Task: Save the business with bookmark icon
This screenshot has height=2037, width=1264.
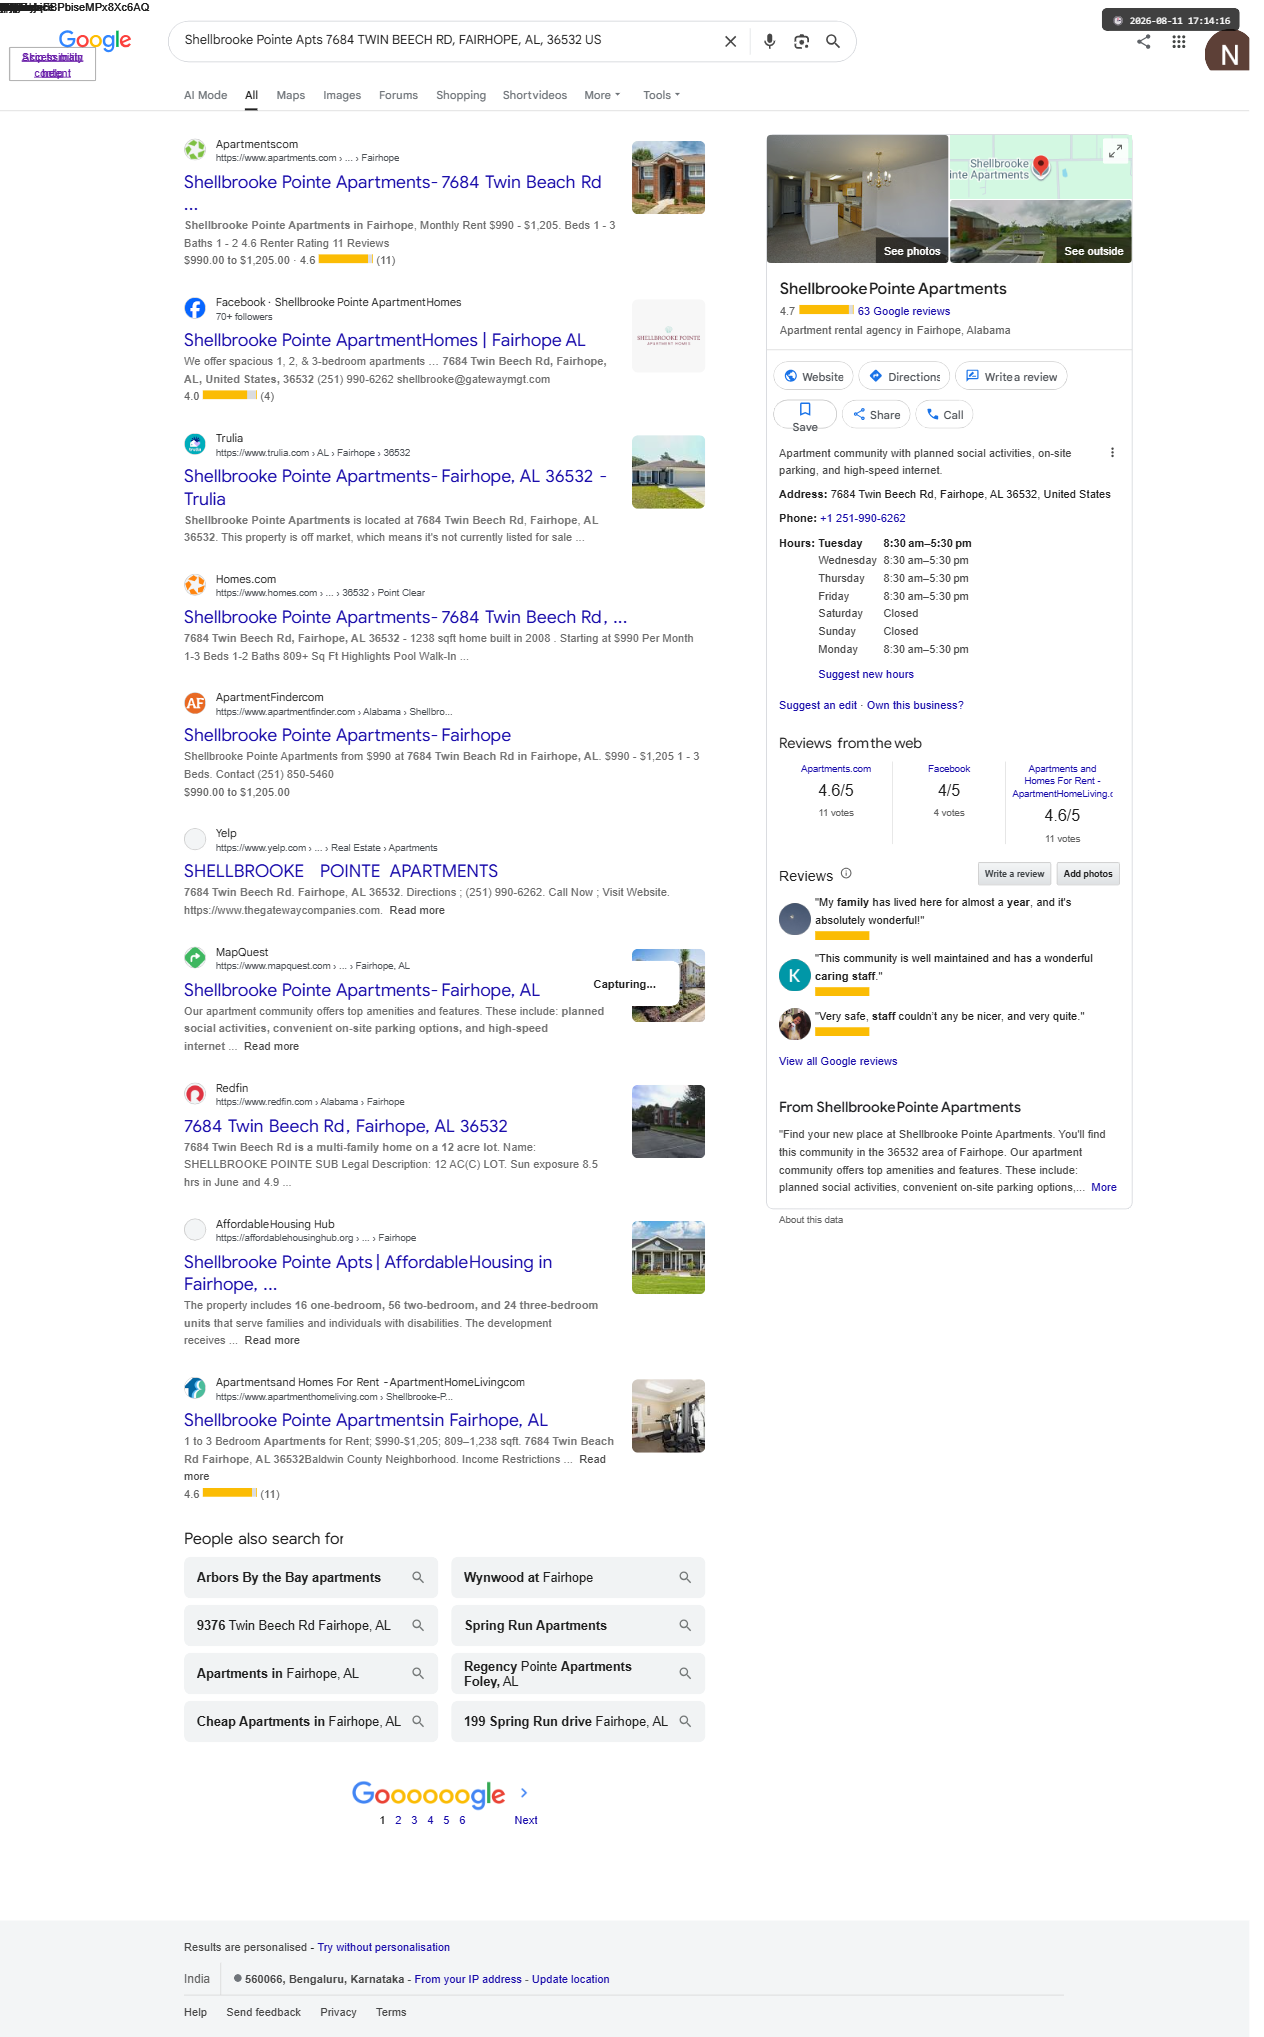Action: [805, 415]
